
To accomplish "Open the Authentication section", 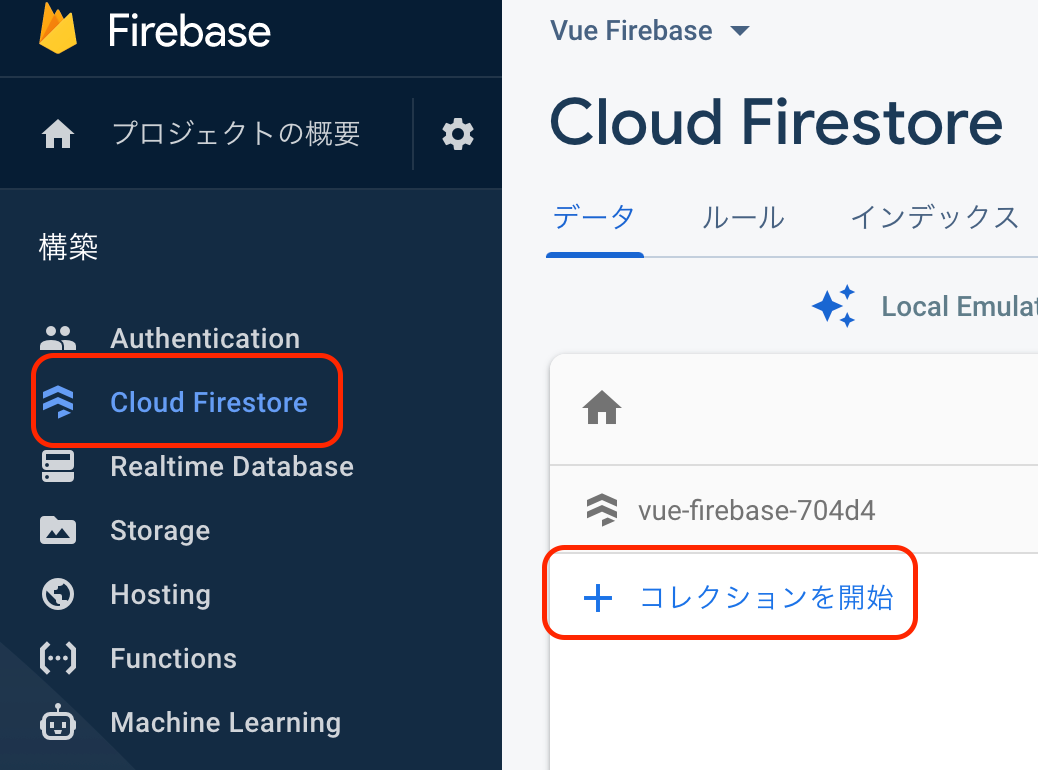I will click(x=204, y=338).
